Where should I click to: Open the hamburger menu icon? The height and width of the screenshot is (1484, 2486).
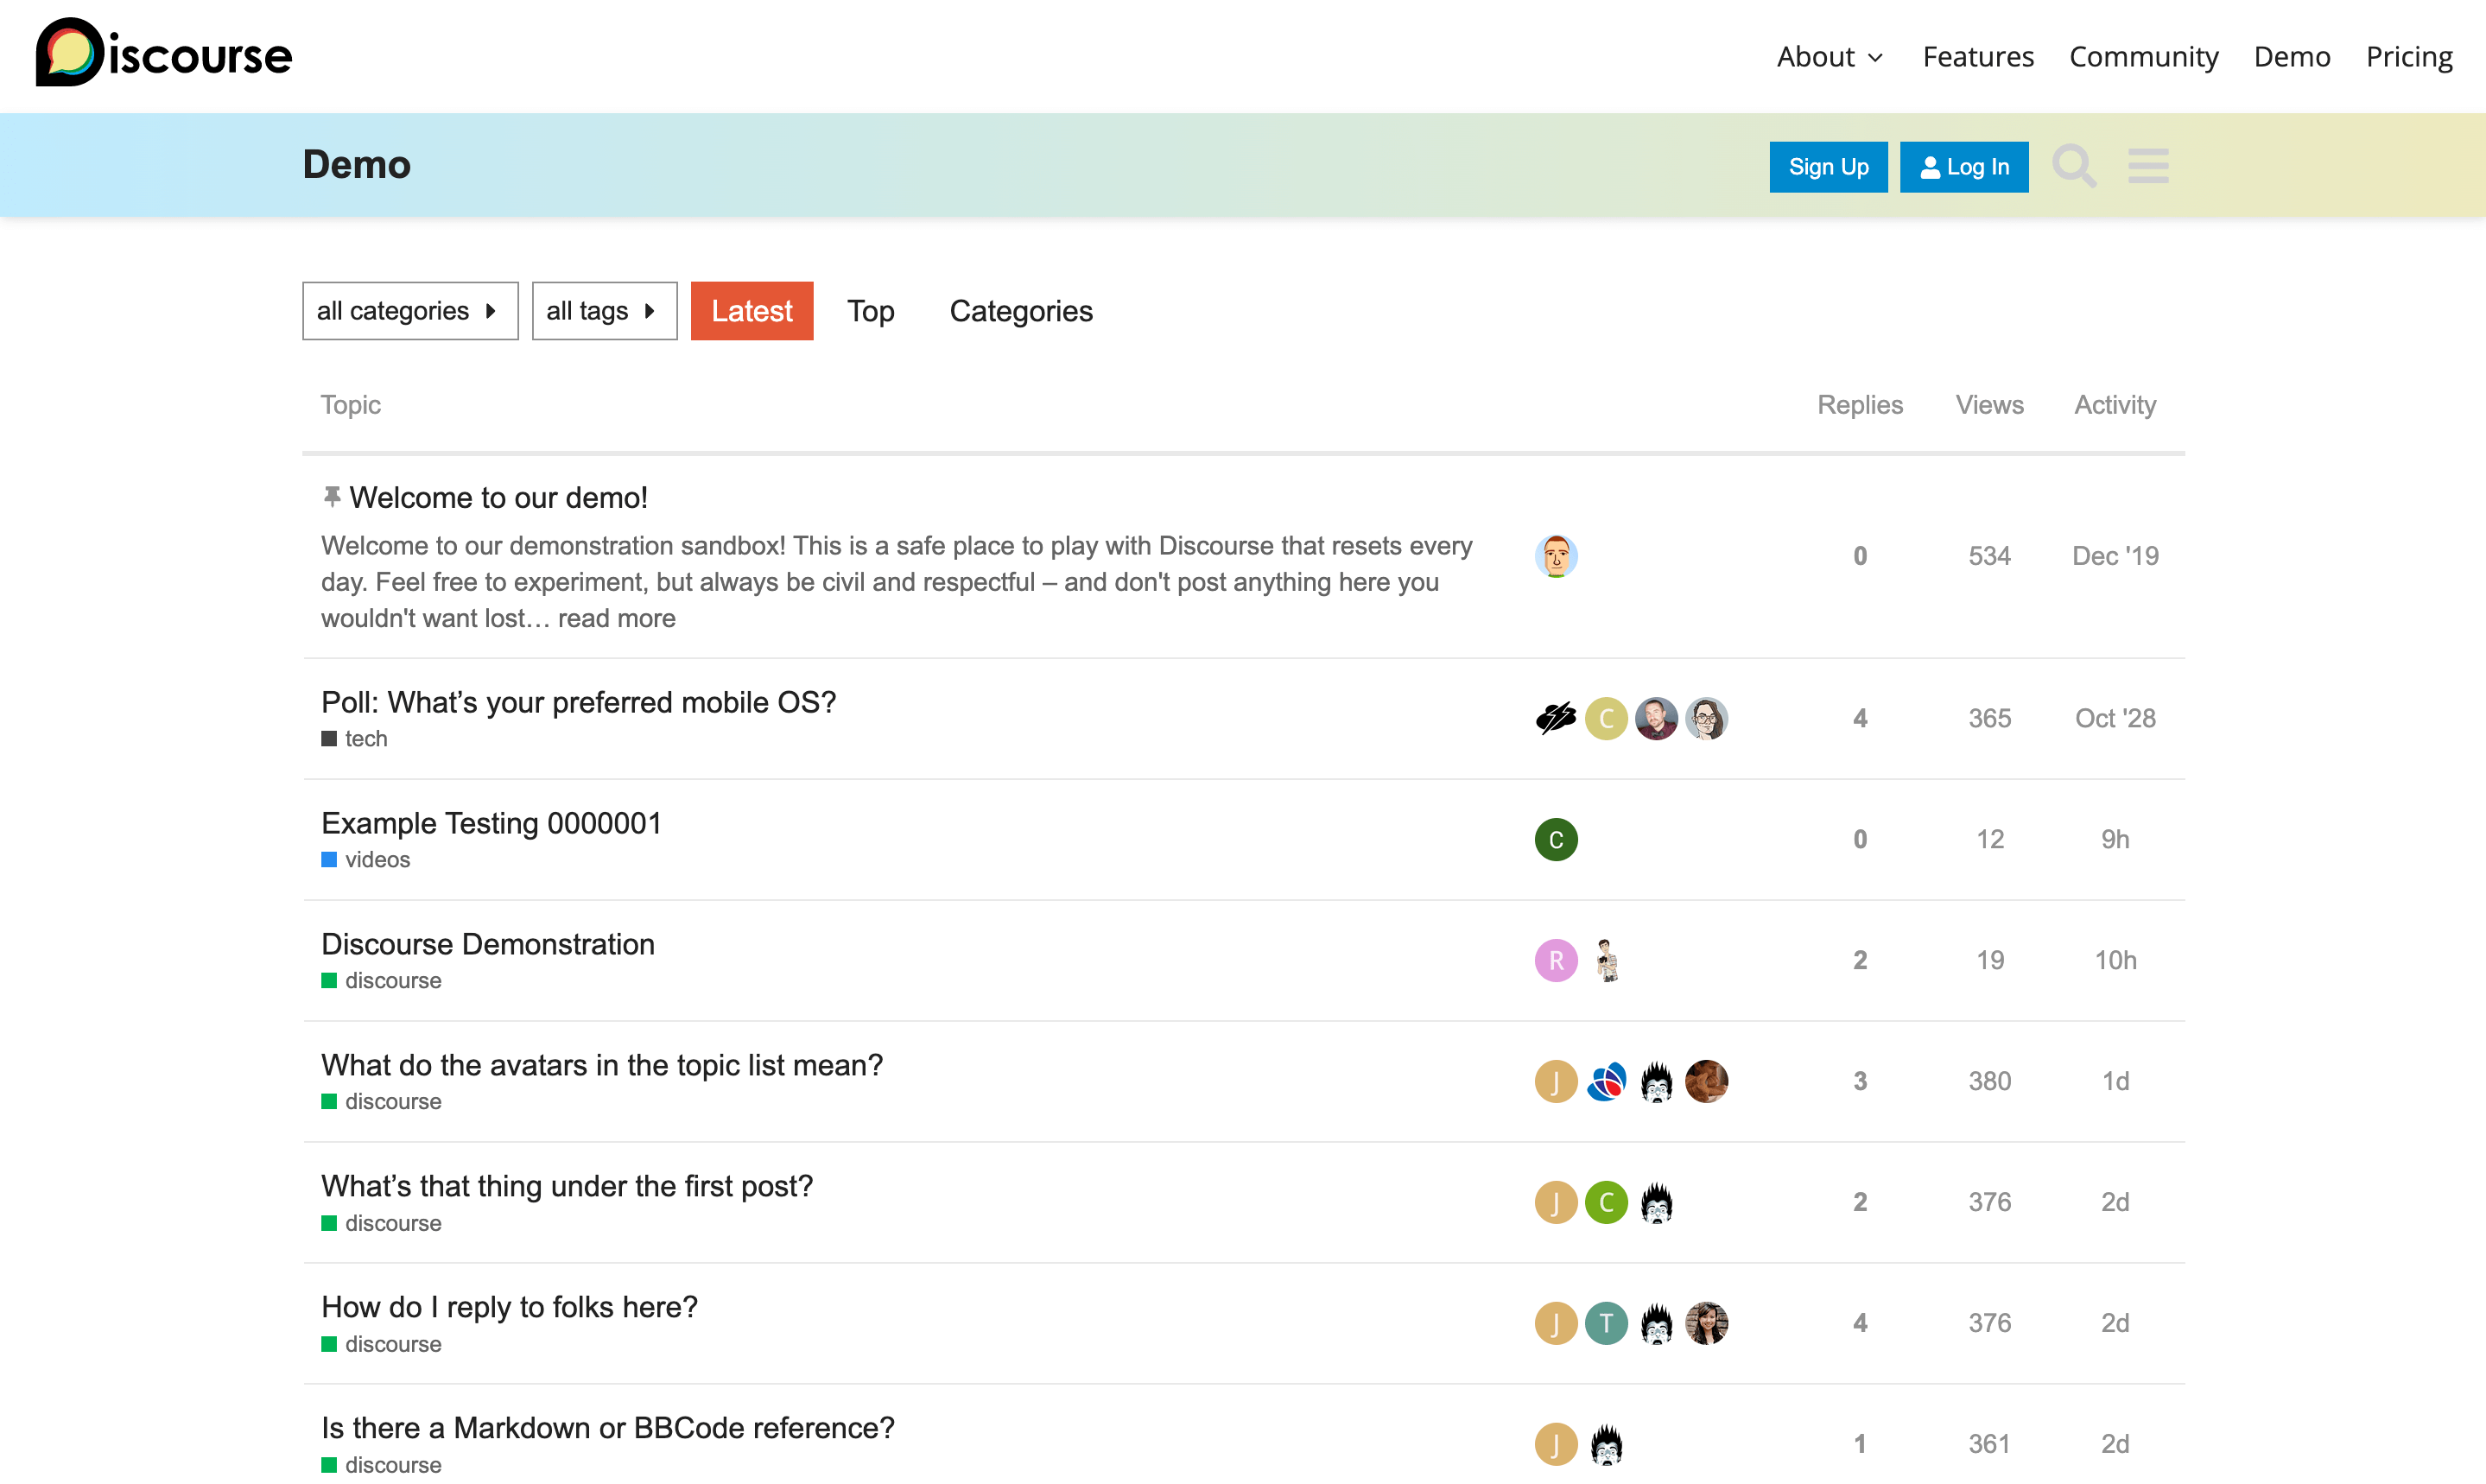coord(2148,166)
